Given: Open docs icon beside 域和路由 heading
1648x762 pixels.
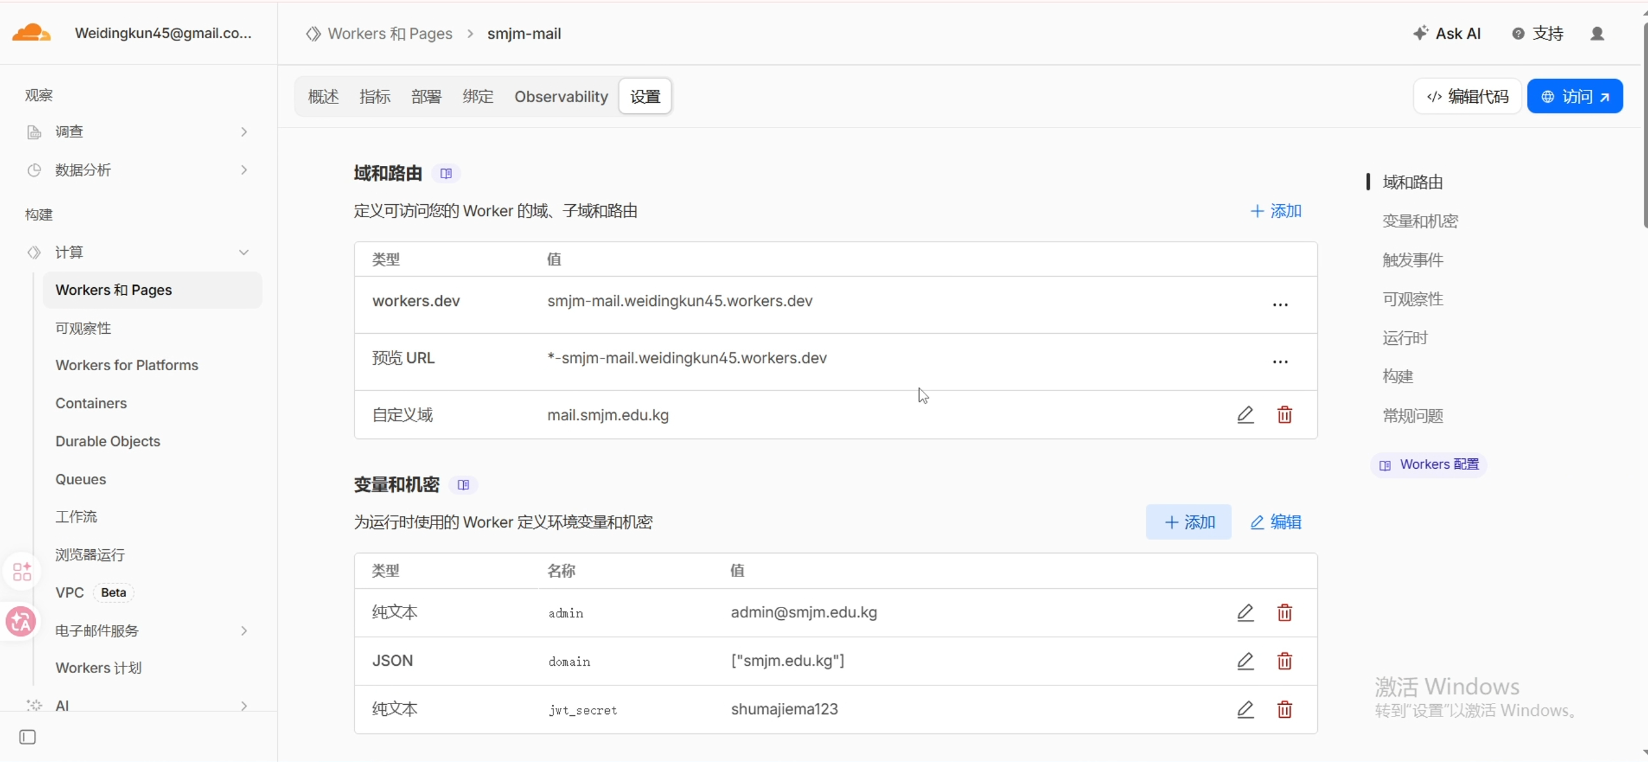Looking at the screenshot, I should coord(446,174).
